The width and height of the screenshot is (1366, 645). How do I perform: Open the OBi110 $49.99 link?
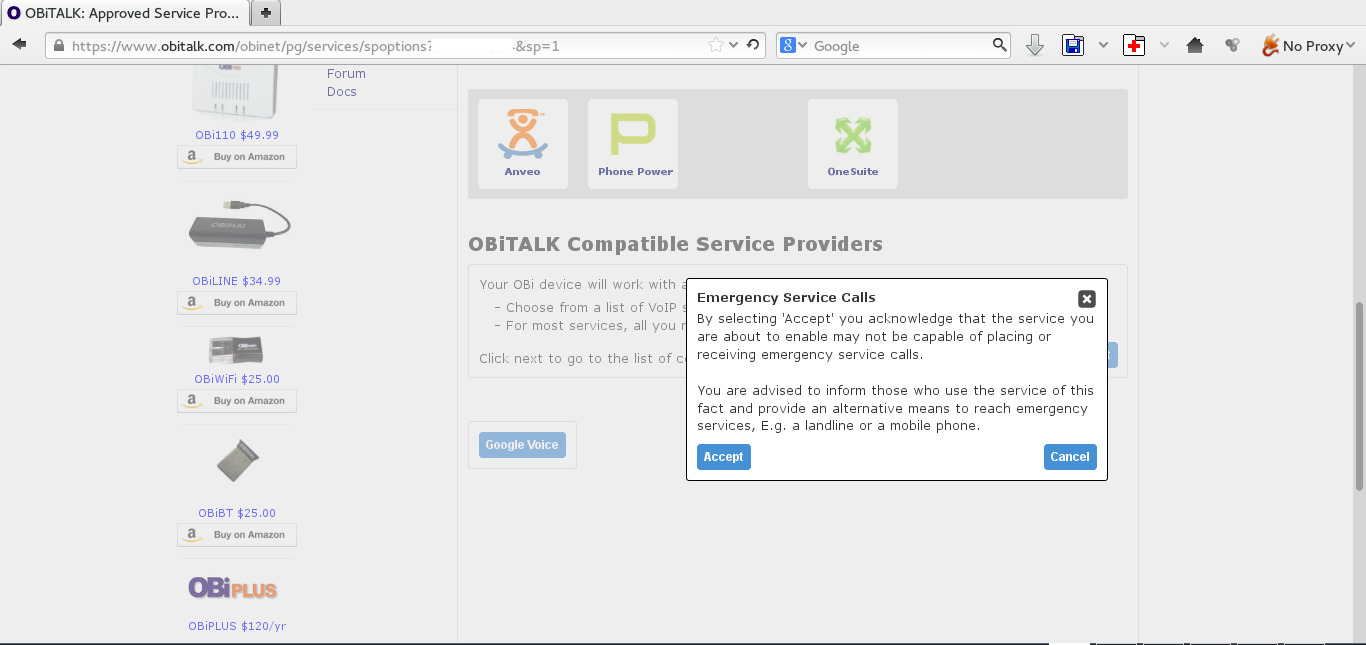[237, 135]
